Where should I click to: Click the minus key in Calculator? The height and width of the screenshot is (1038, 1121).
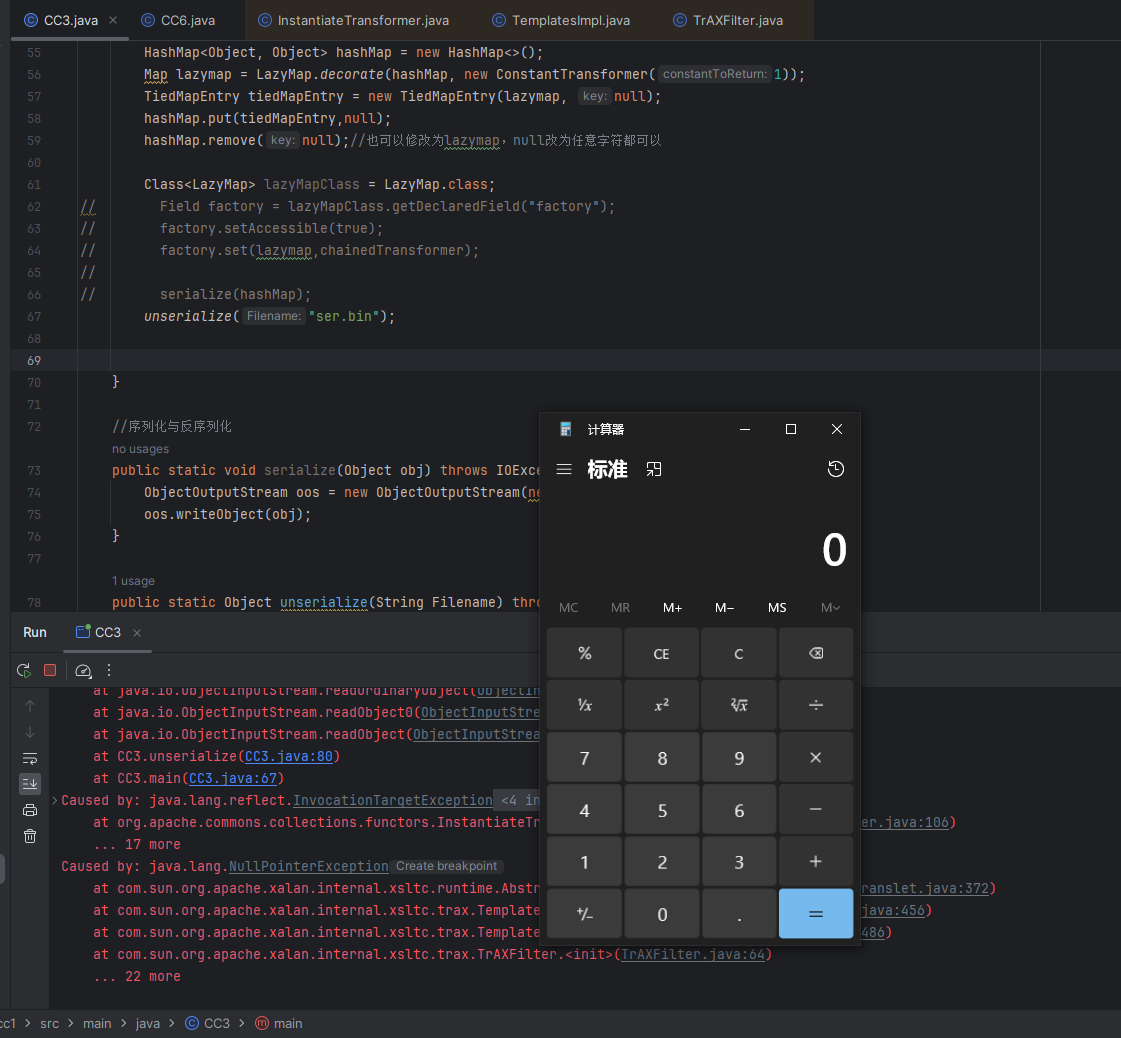(x=816, y=810)
